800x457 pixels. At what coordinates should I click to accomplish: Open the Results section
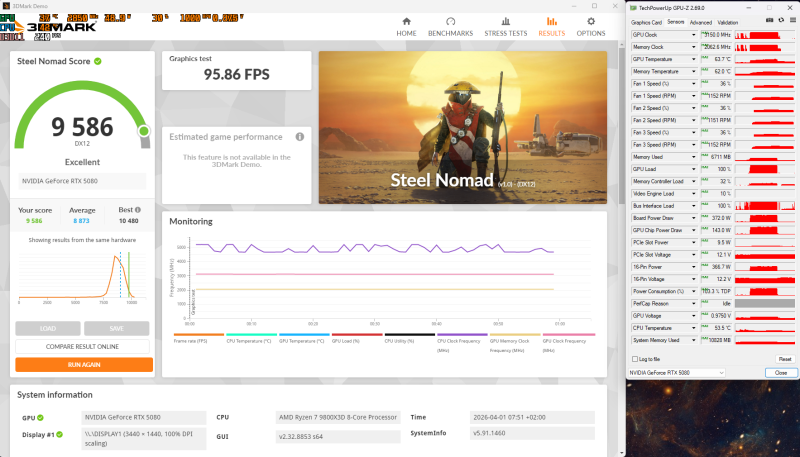(552, 27)
